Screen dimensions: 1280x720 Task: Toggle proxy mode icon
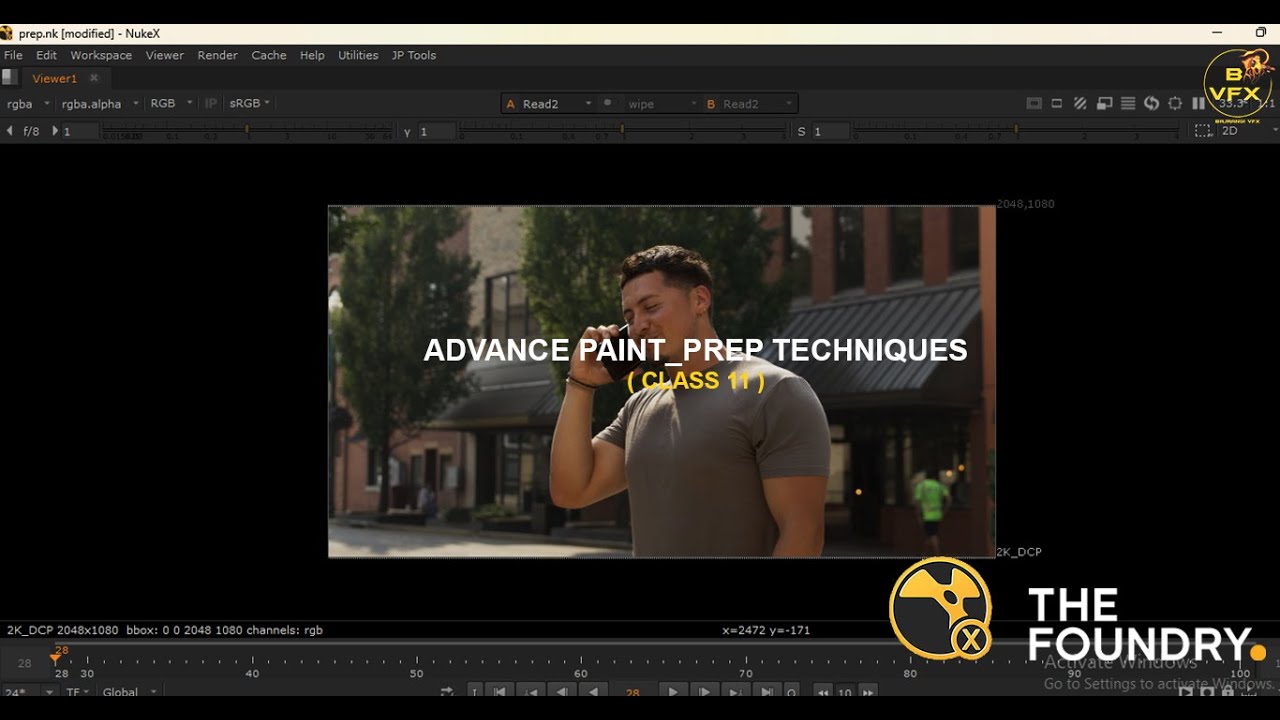click(x=1104, y=103)
